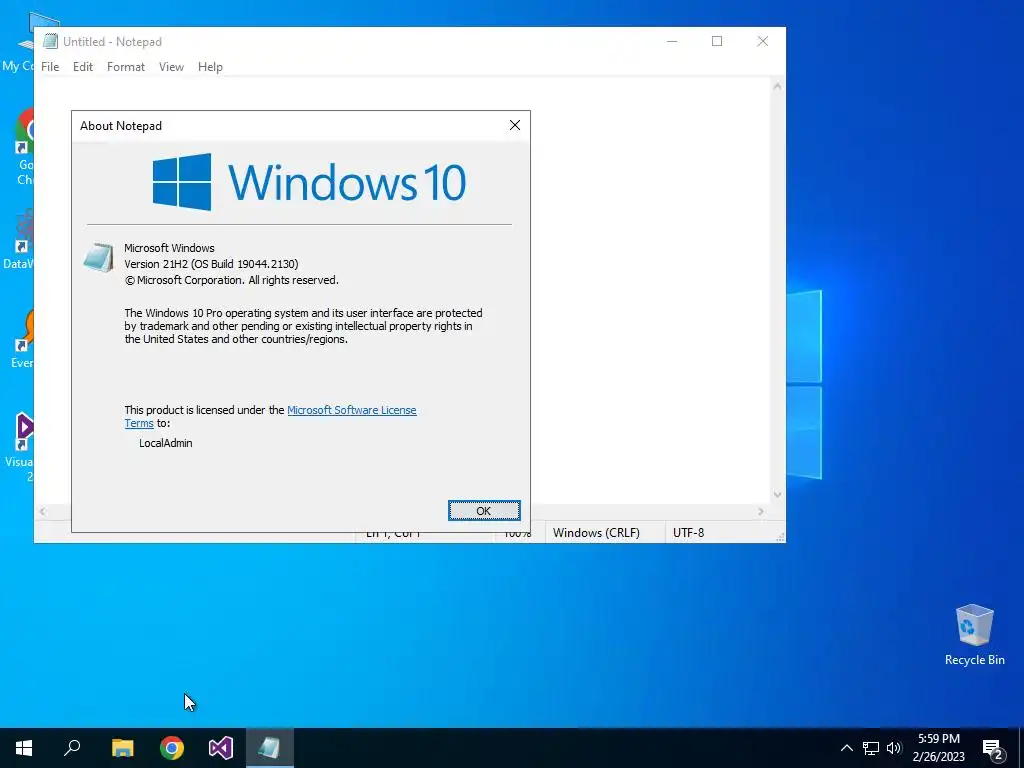Open Notepad's Format menu
This screenshot has height=768, width=1024.
(x=125, y=67)
